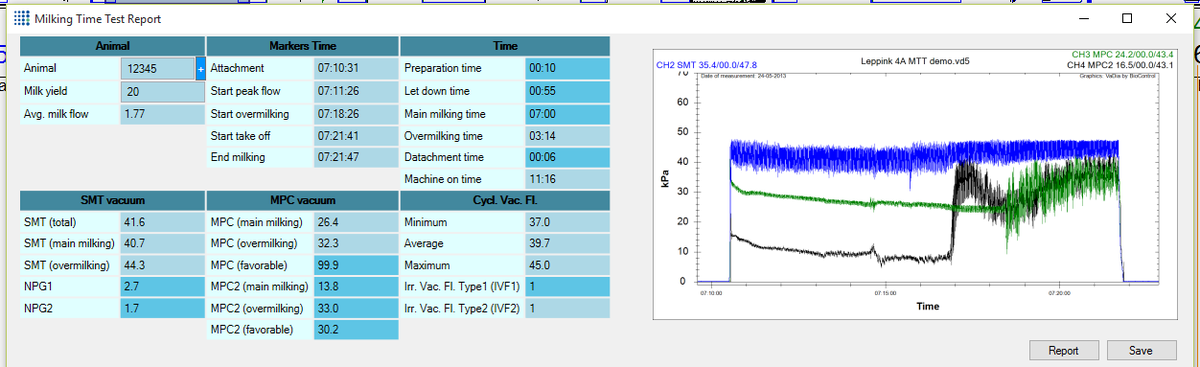Screen dimensions: 1200x367
Task: Select Cycl. Vac. Fl. Maximum value 45.0
Action: pos(566,266)
